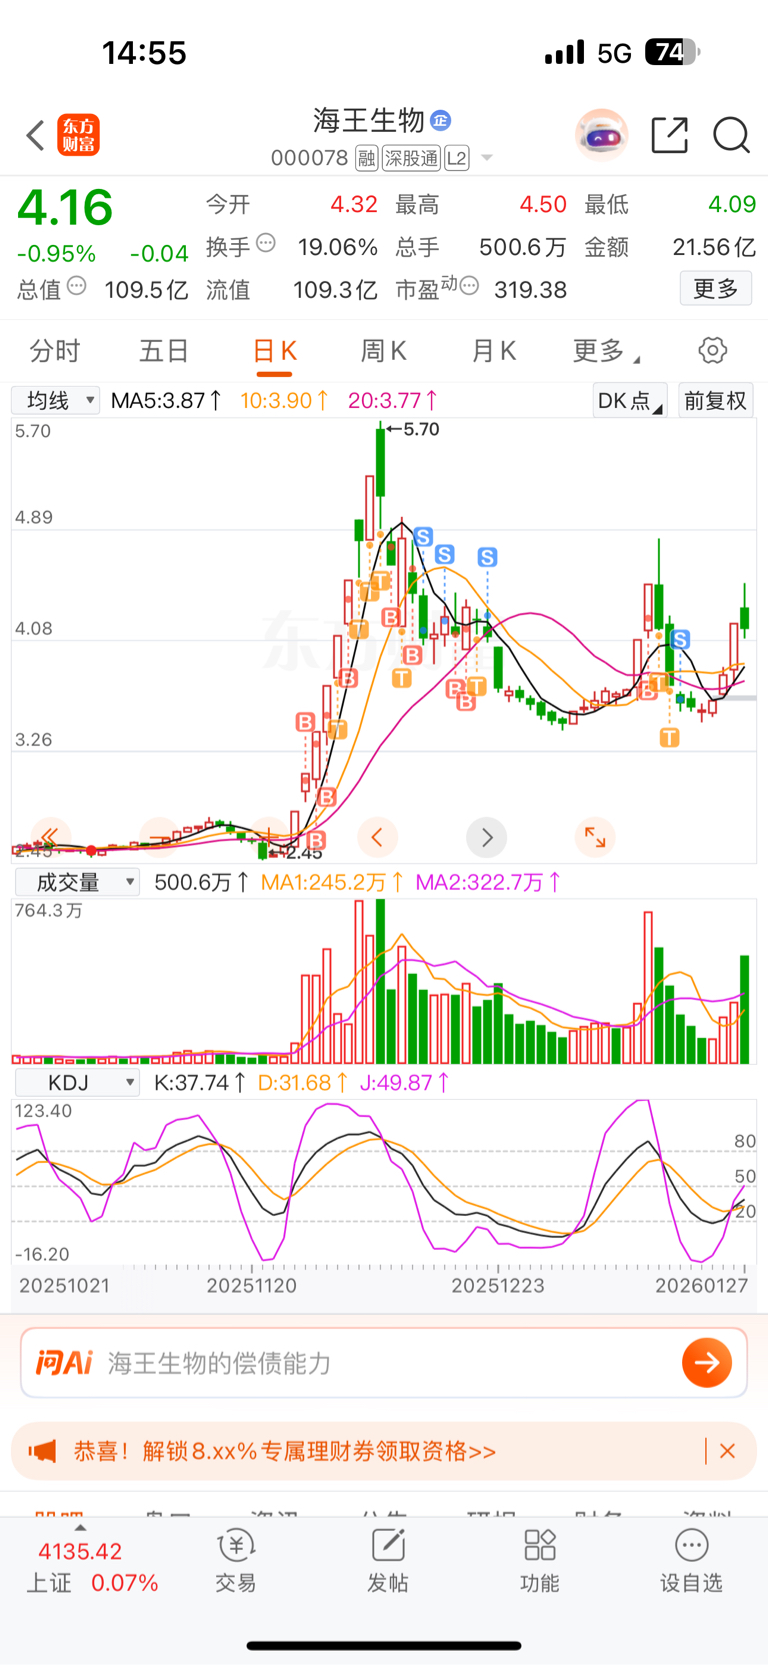This screenshot has width=768, height=1665.
Task: Close the promotion banner with X
Action: 728,1451
